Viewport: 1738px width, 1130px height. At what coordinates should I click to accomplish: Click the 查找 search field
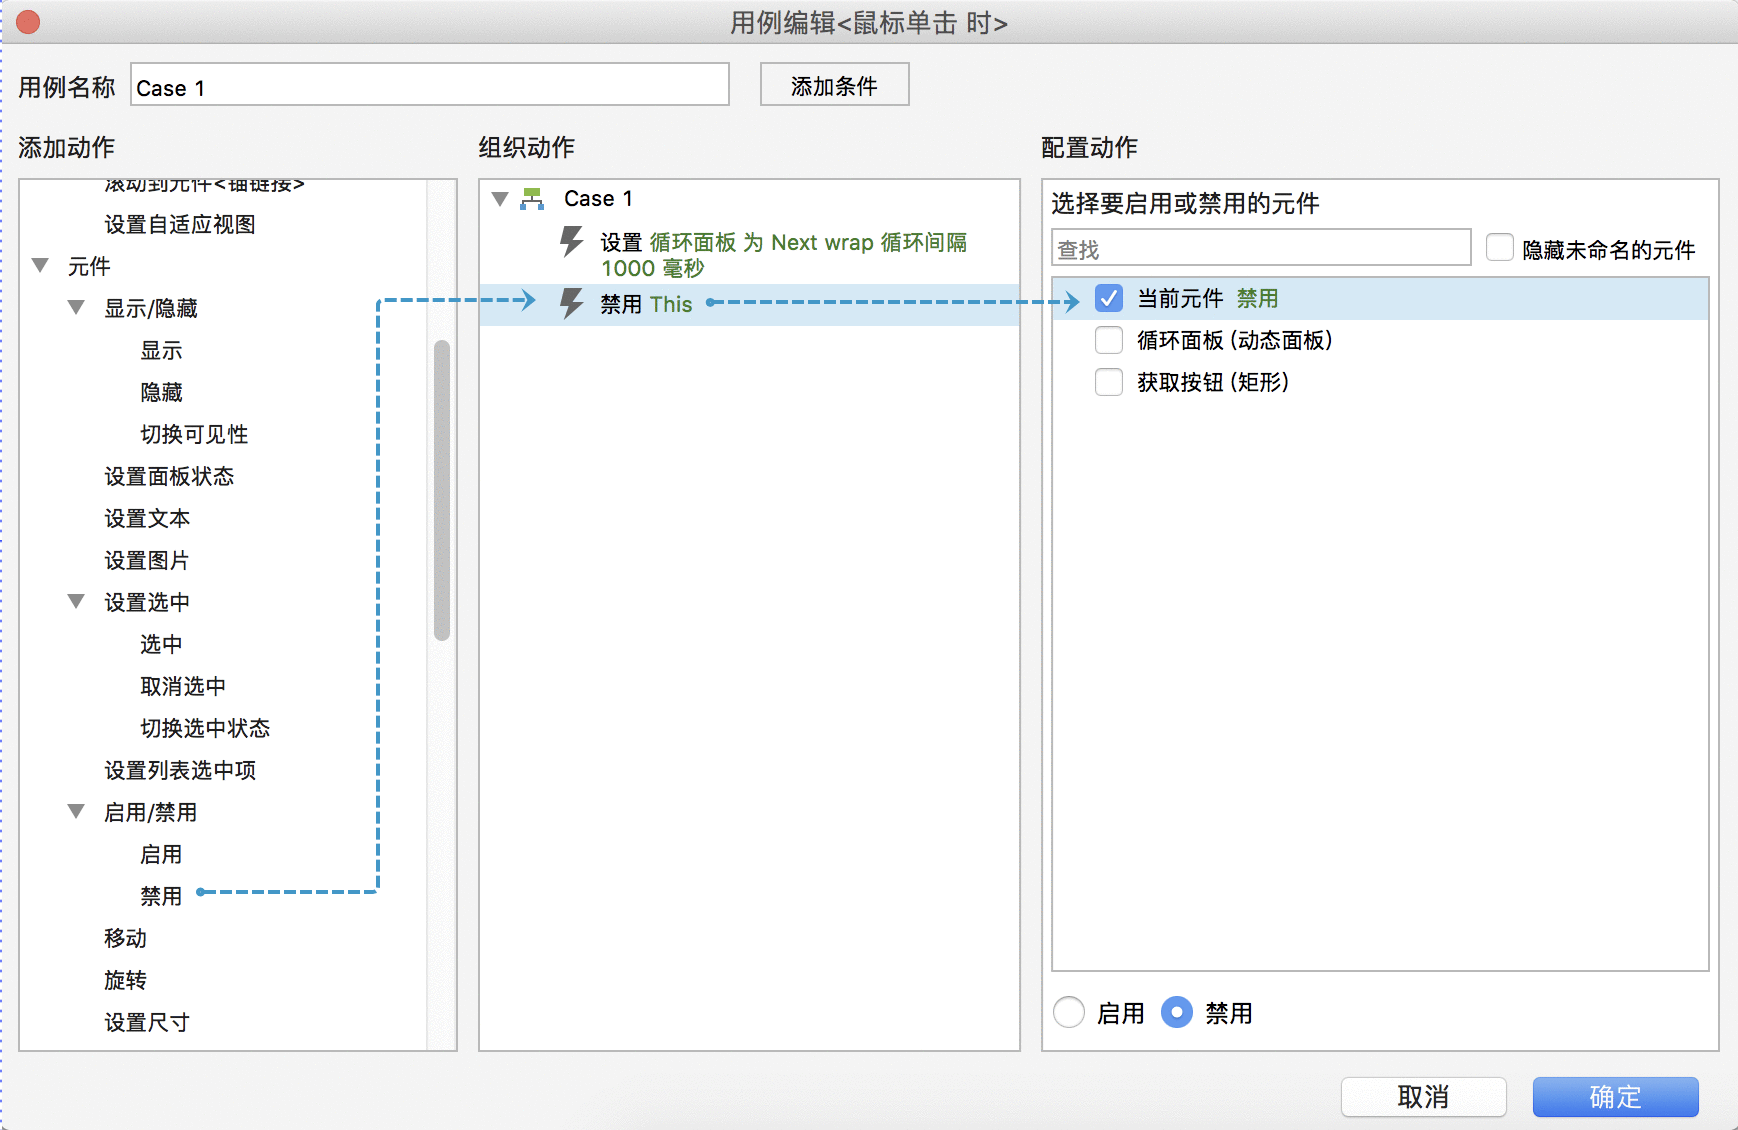coord(1261,248)
